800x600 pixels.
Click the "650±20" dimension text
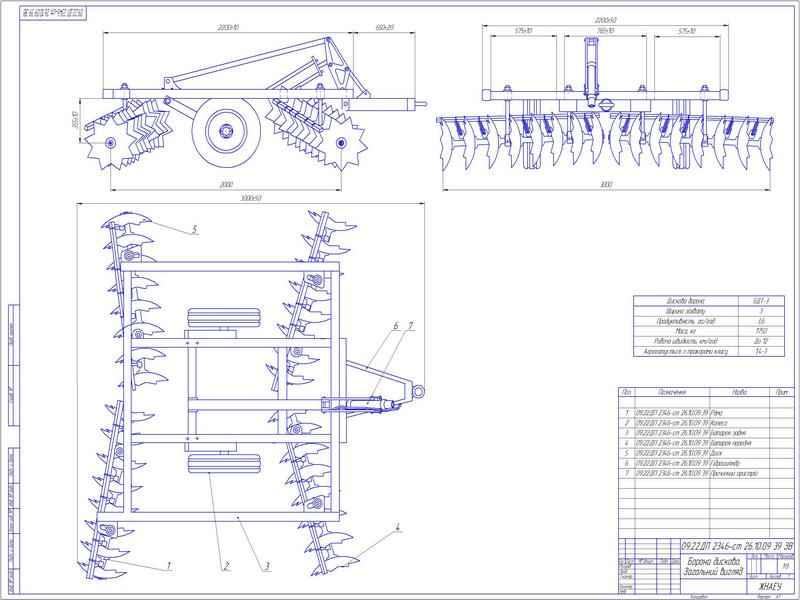(x=384, y=28)
